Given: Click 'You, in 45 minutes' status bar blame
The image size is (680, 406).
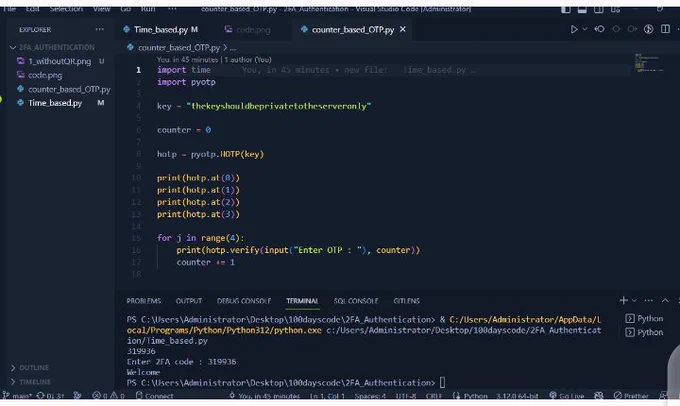Looking at the screenshot, I should point(265,396).
